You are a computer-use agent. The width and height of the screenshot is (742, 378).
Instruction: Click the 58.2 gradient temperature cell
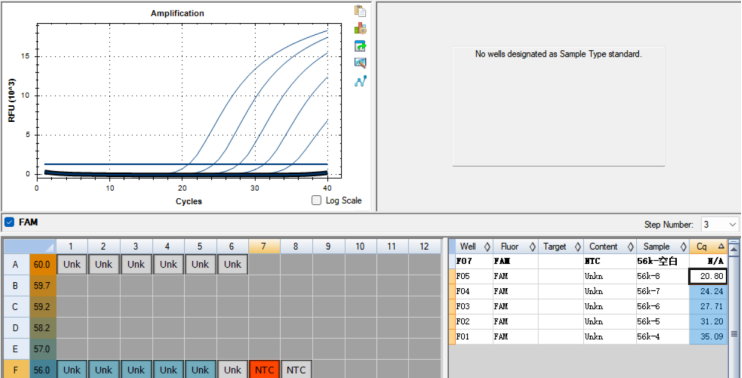(x=43, y=327)
